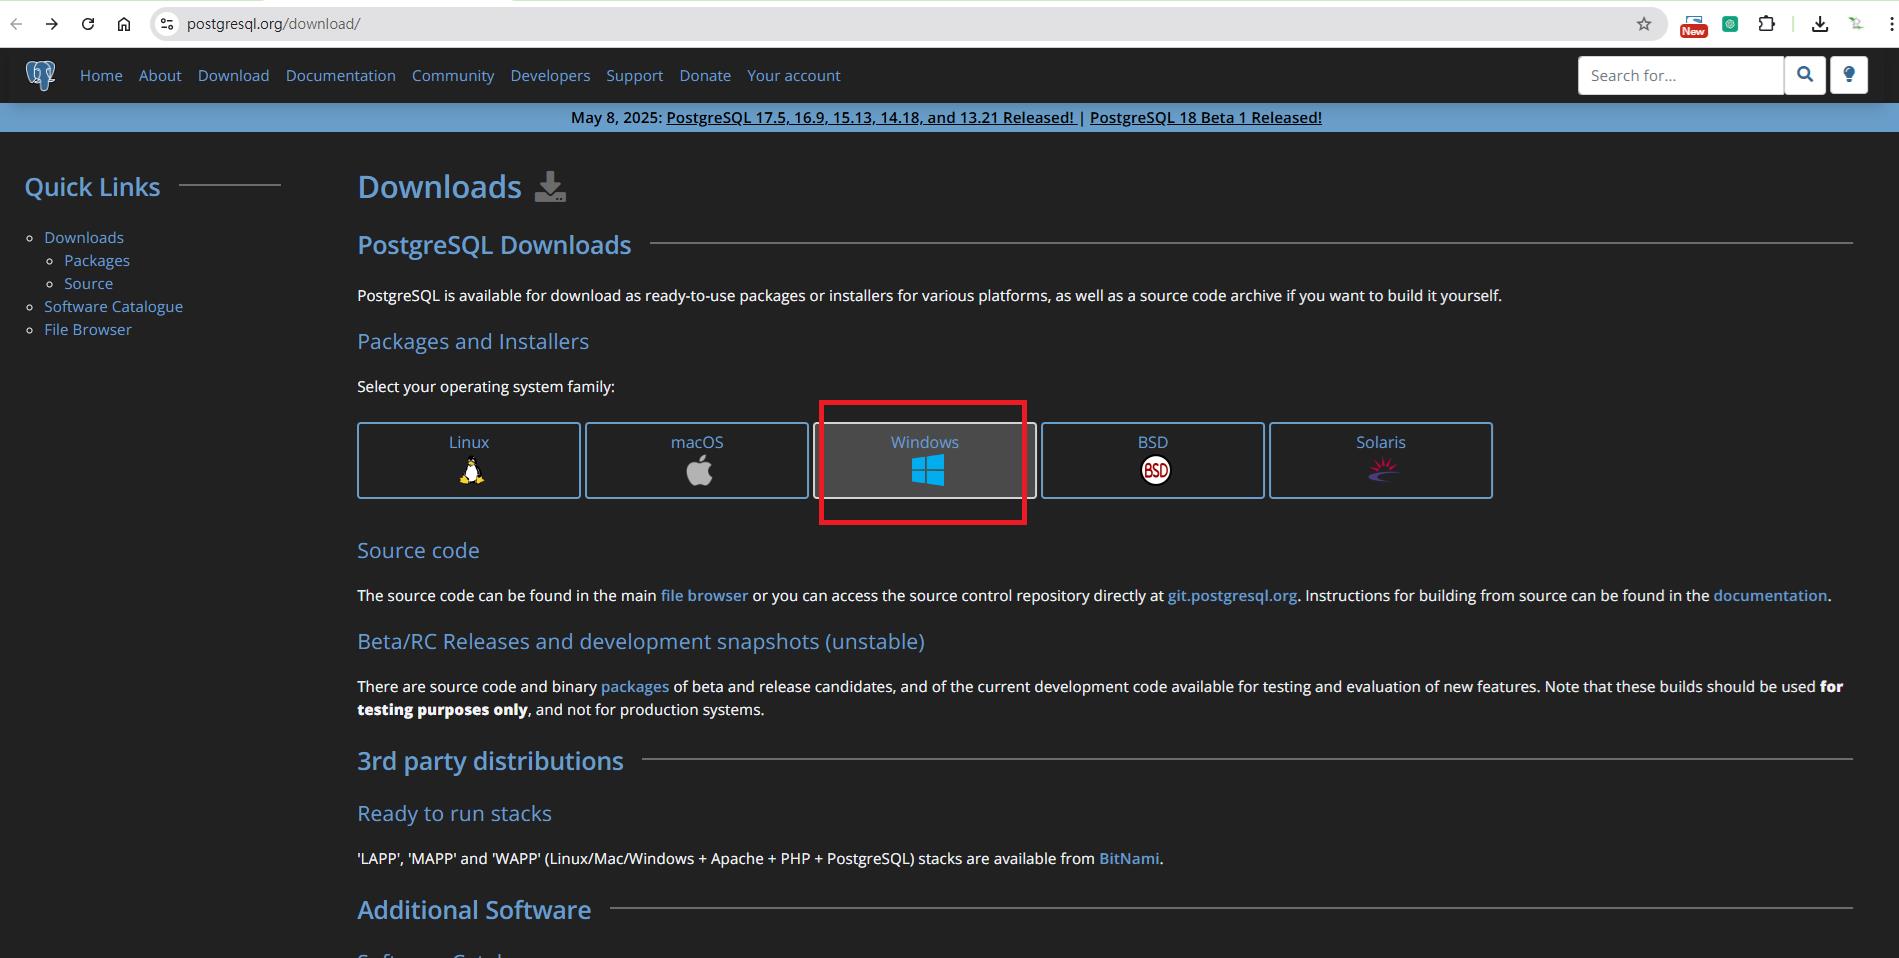Viewport: 1899px width, 958px height.
Task: Open the Support menu item
Action: click(634, 75)
